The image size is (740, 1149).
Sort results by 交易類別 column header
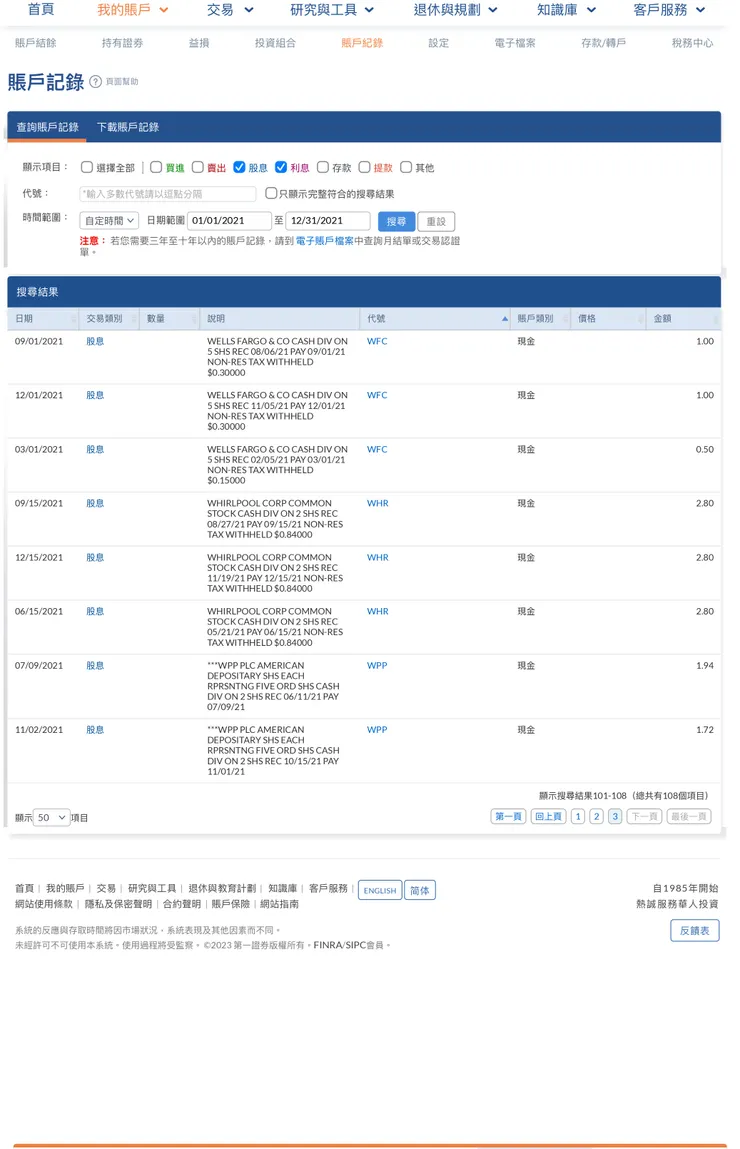(109, 319)
